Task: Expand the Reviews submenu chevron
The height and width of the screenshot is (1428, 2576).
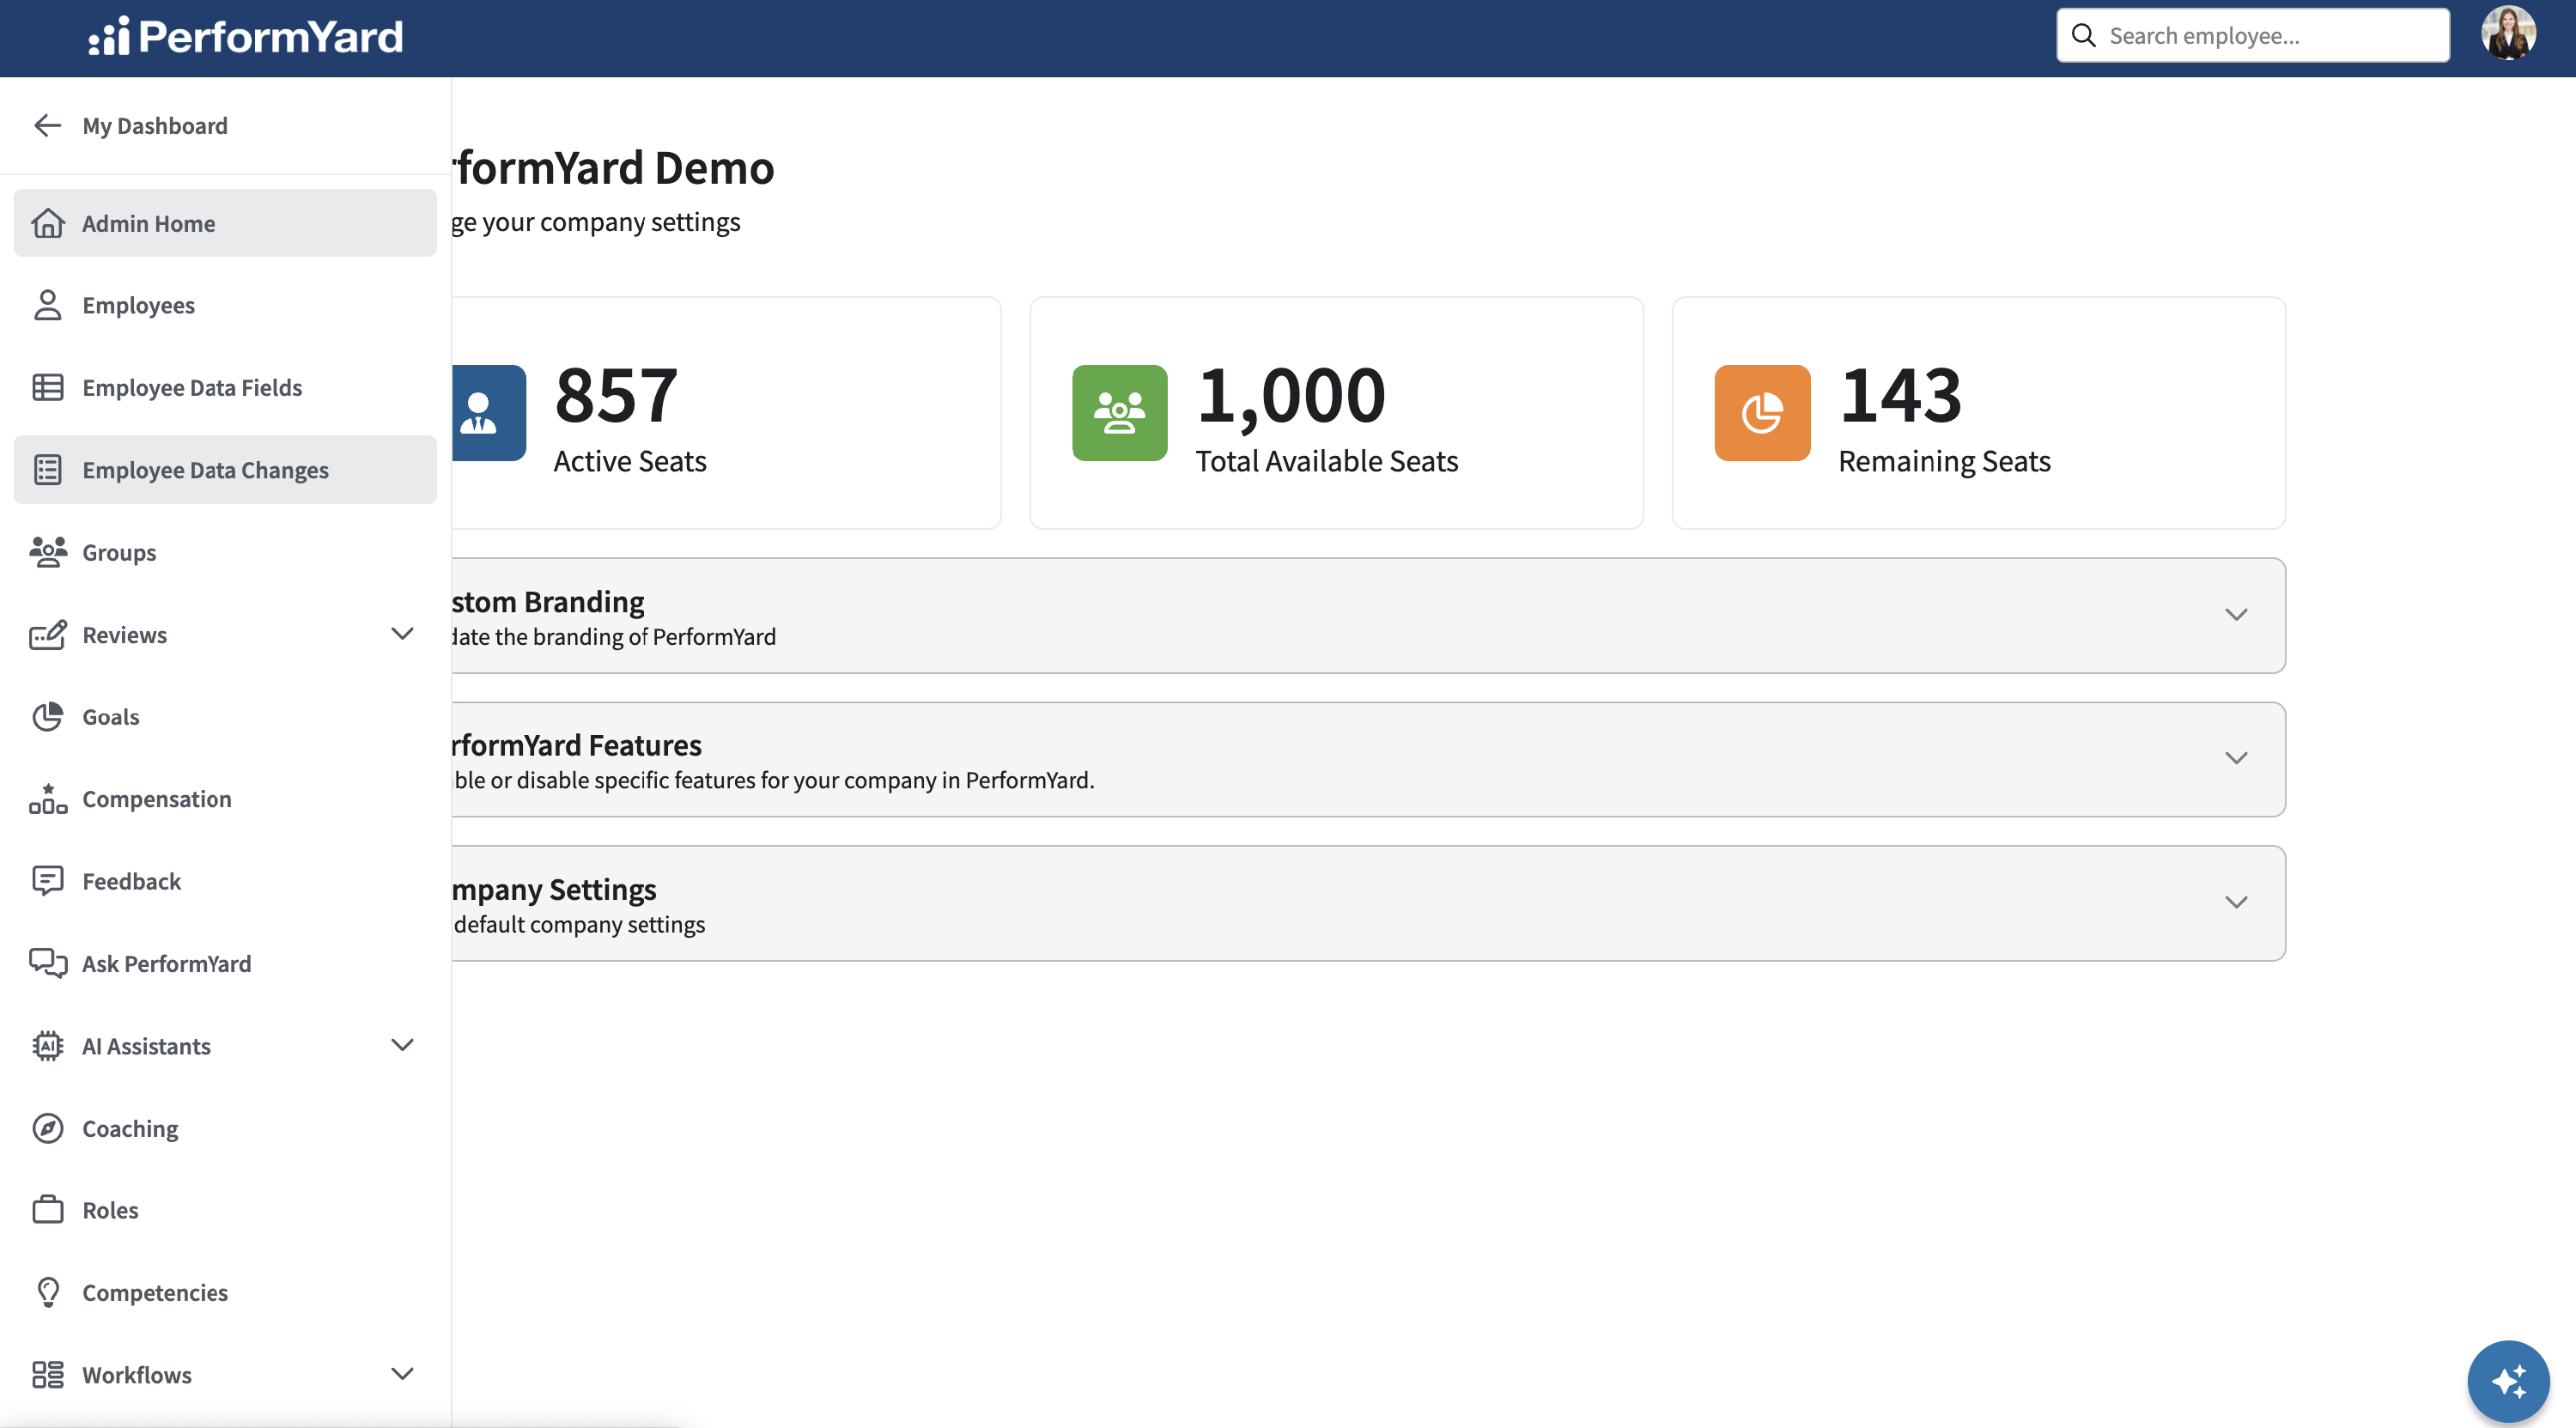Action: pos(402,634)
